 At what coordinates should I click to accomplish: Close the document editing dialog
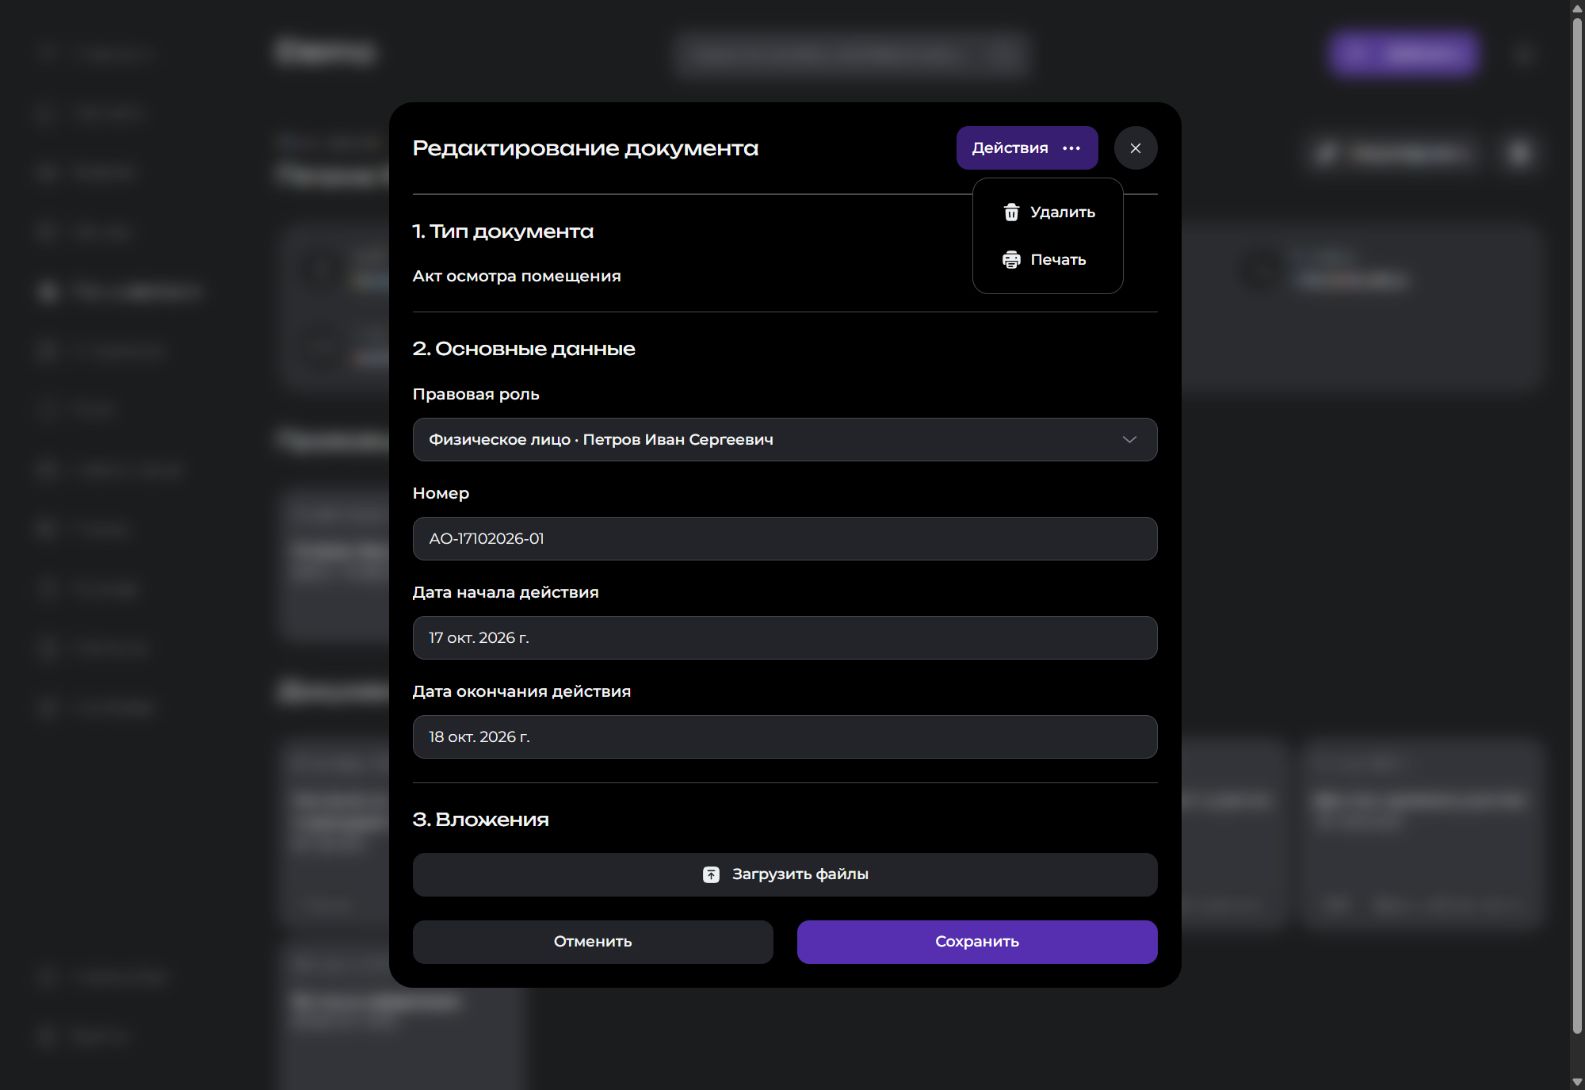click(1135, 148)
